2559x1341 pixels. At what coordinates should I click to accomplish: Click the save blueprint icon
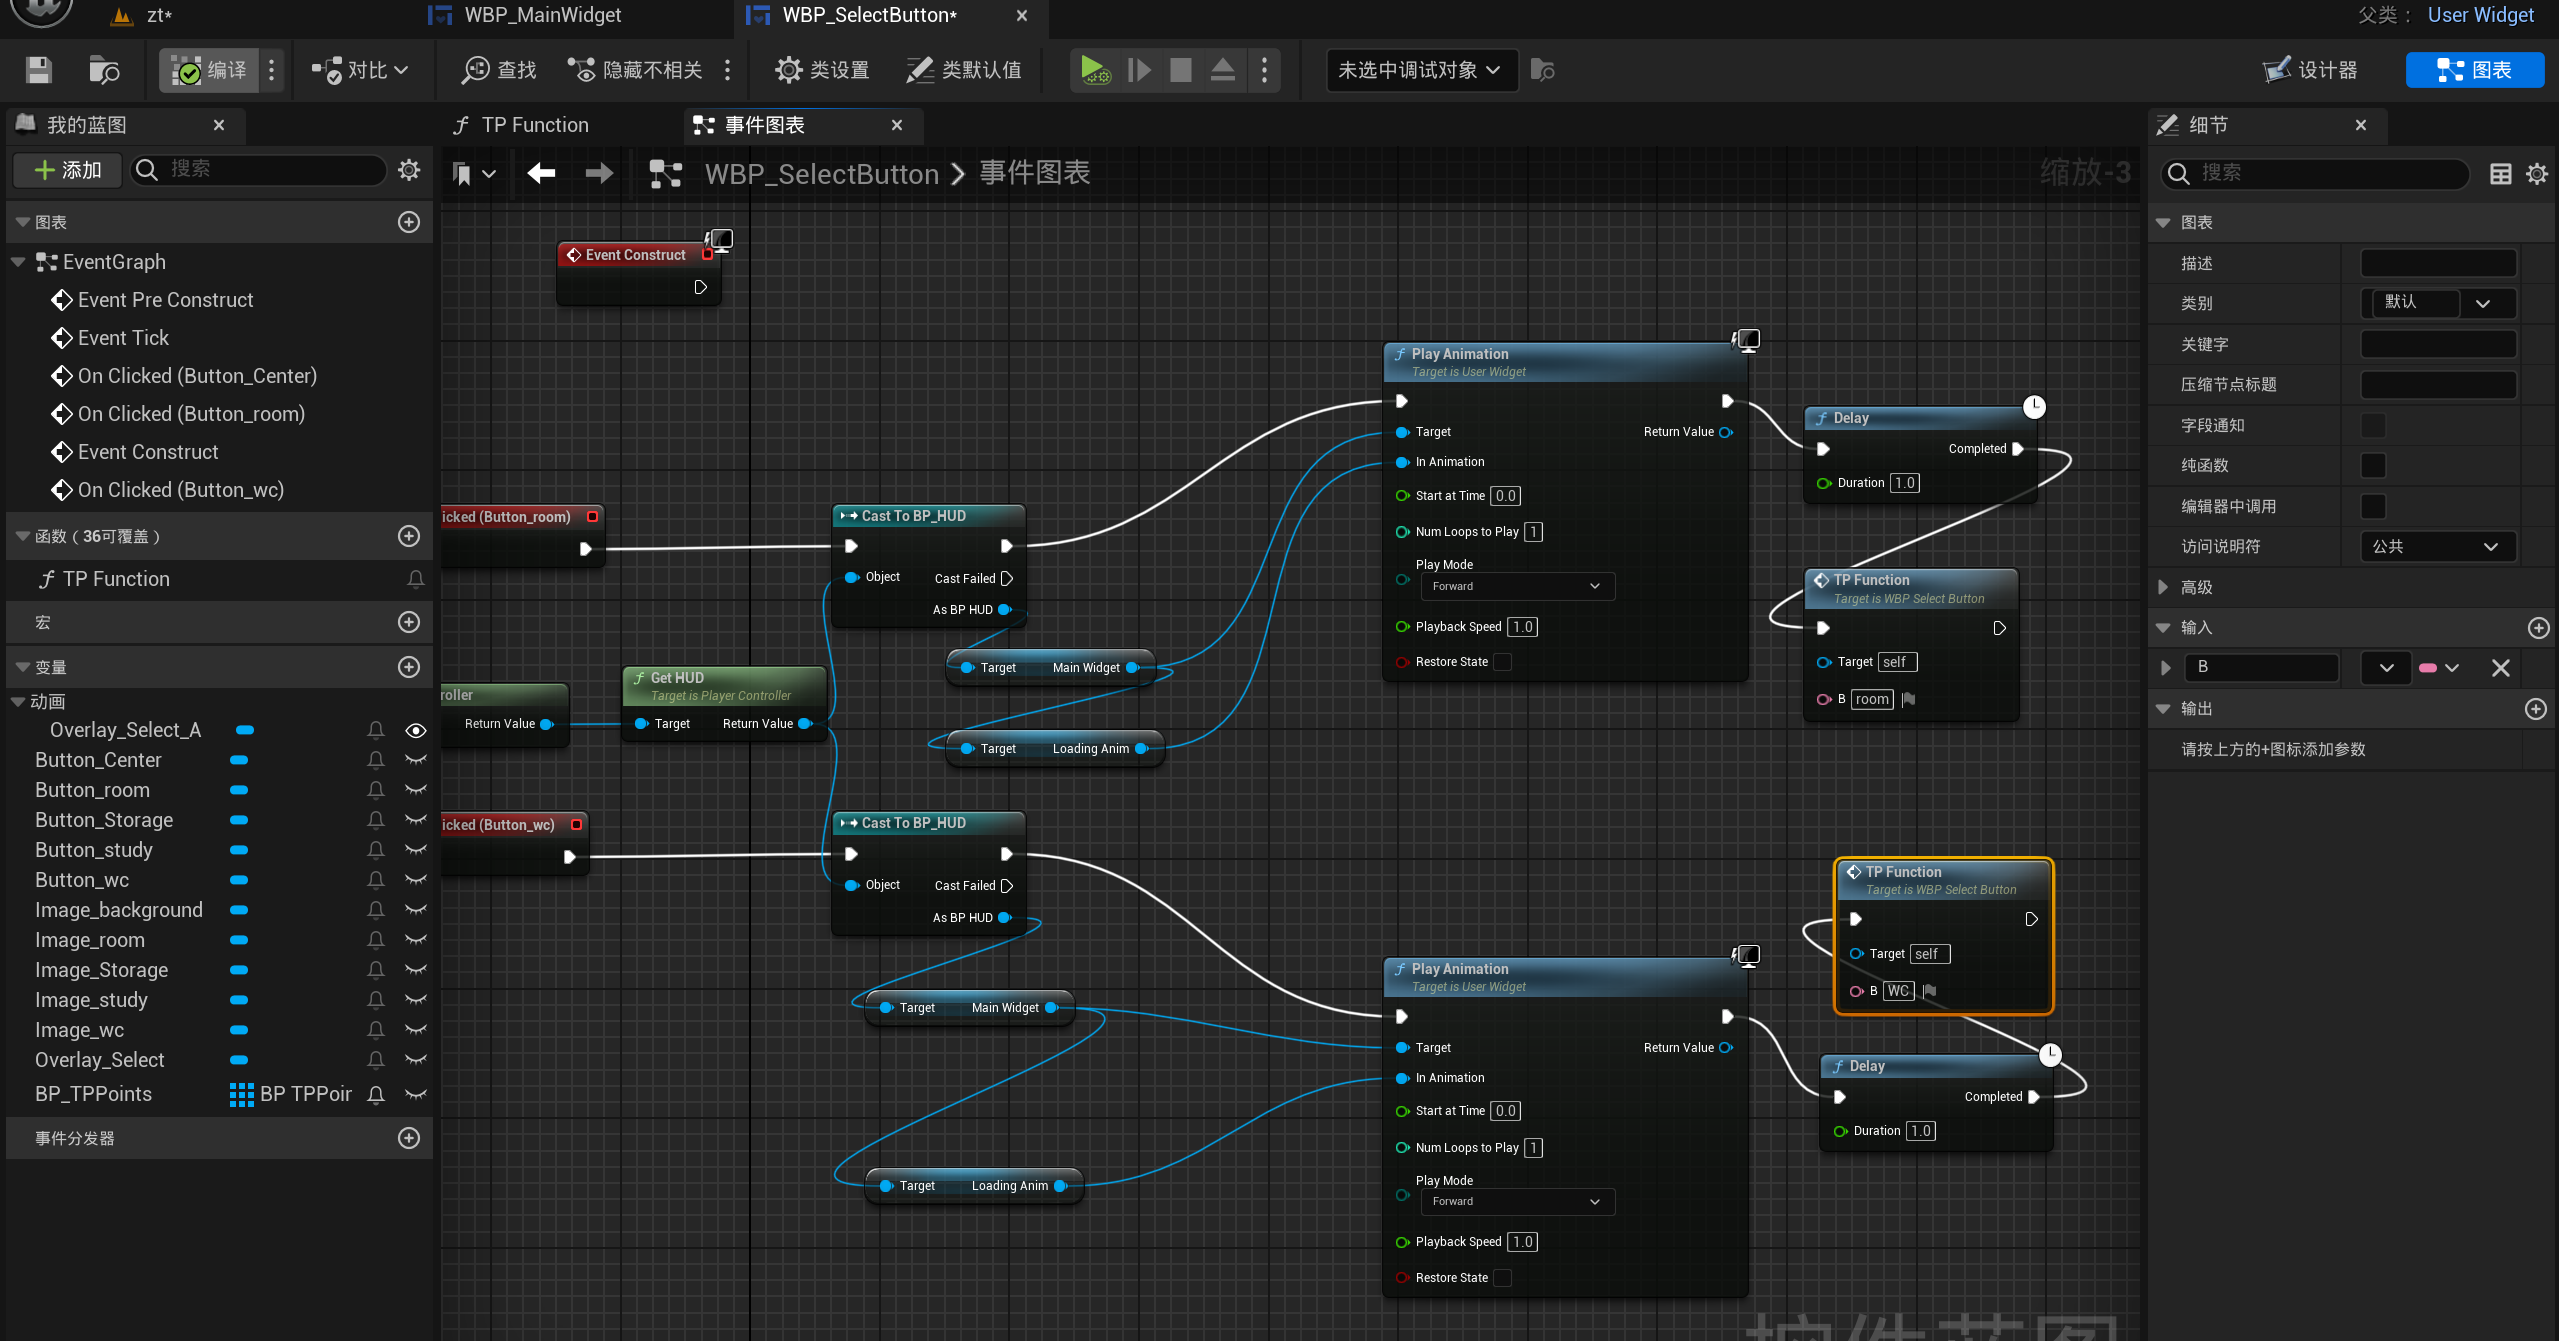(39, 70)
